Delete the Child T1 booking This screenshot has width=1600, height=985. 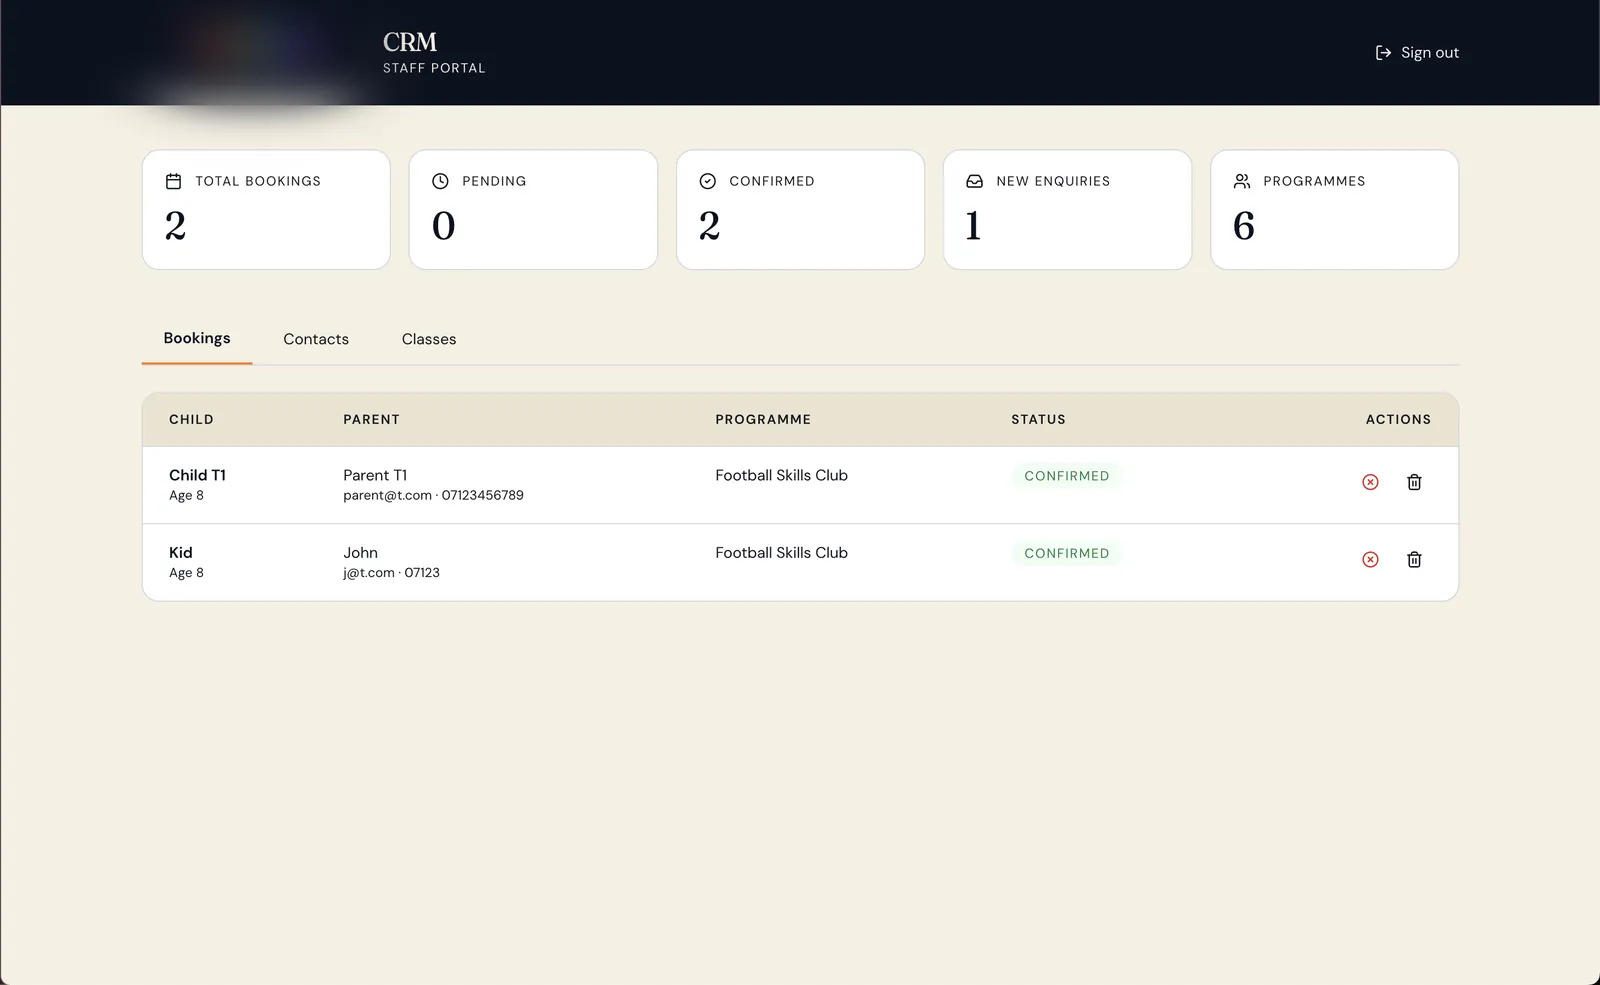coord(1414,482)
